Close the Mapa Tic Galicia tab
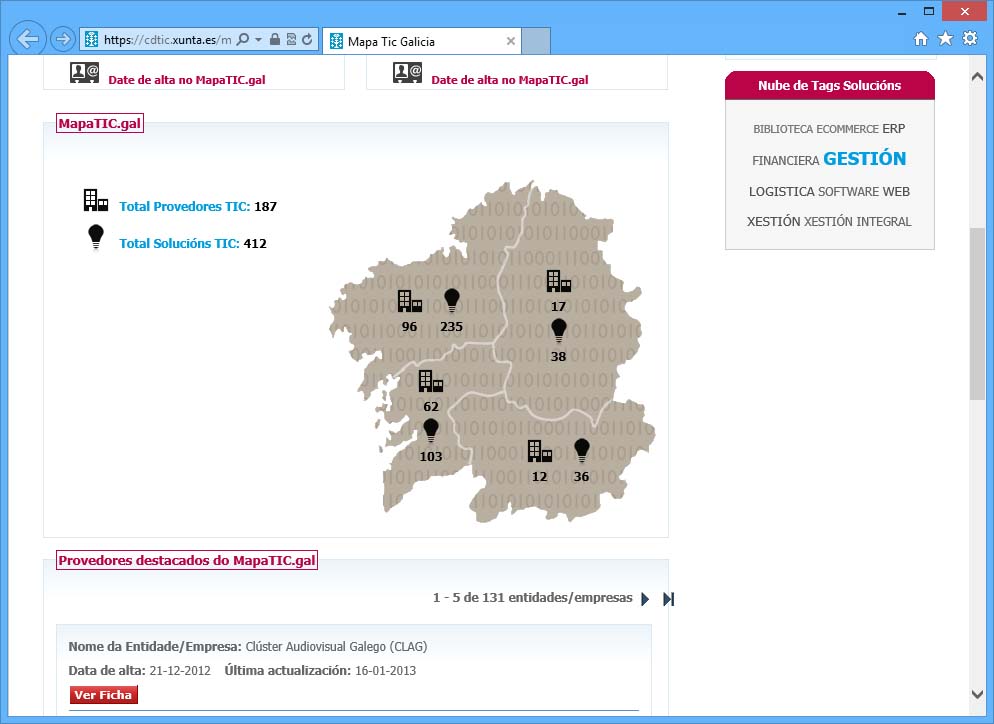This screenshot has width=994, height=724. [x=510, y=41]
